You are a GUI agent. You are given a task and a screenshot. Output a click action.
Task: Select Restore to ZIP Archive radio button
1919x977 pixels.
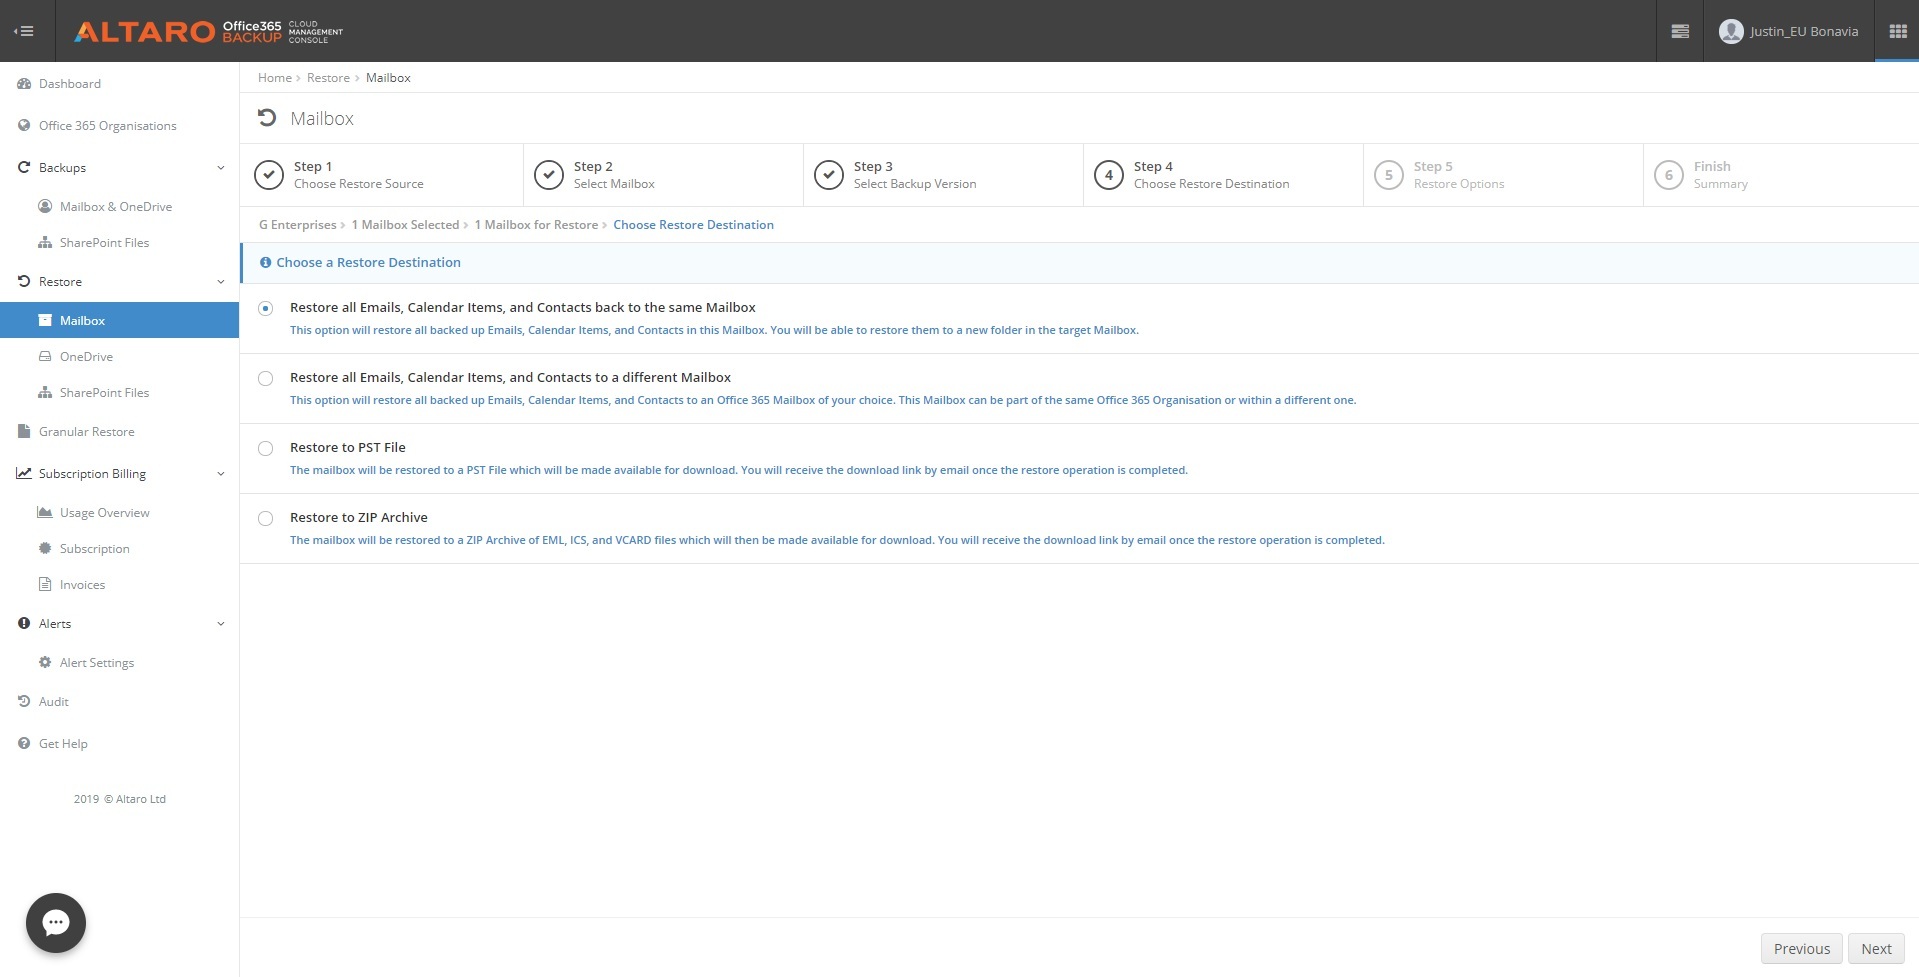[x=265, y=518]
